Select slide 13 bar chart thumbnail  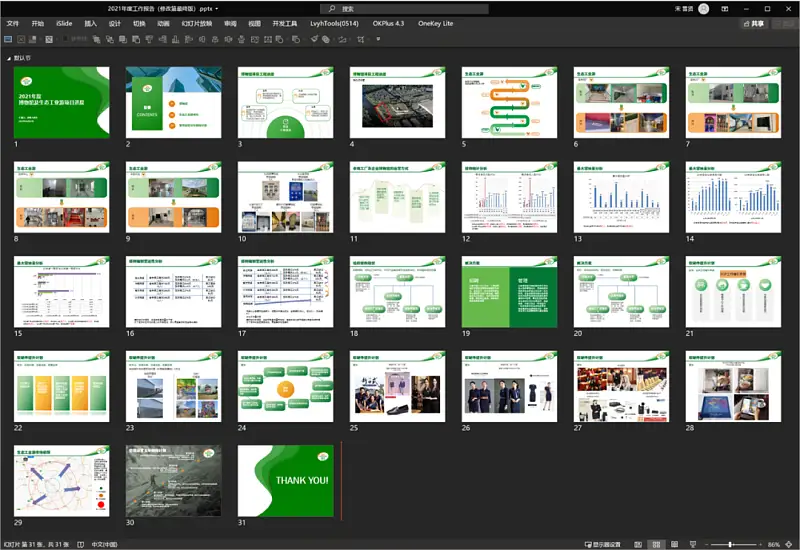[x=621, y=197]
